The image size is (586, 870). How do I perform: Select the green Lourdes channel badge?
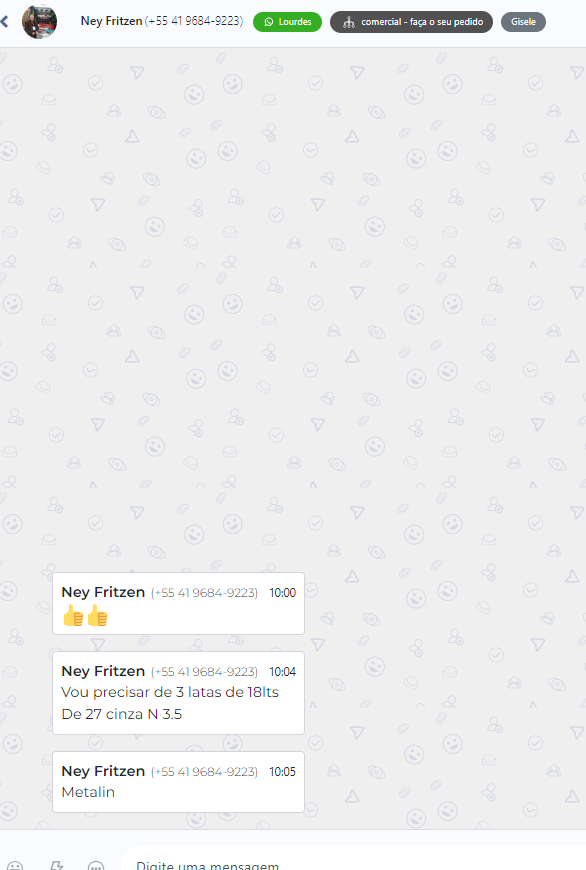point(287,22)
